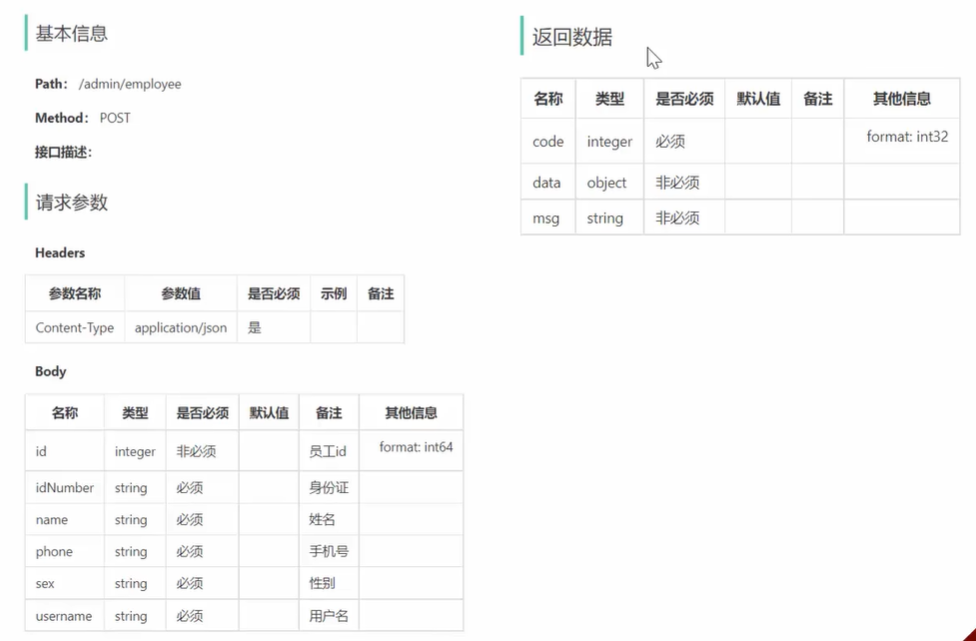Image resolution: width=976 pixels, height=641 pixels.
Task: Select the msg field in return table
Action: (546, 218)
